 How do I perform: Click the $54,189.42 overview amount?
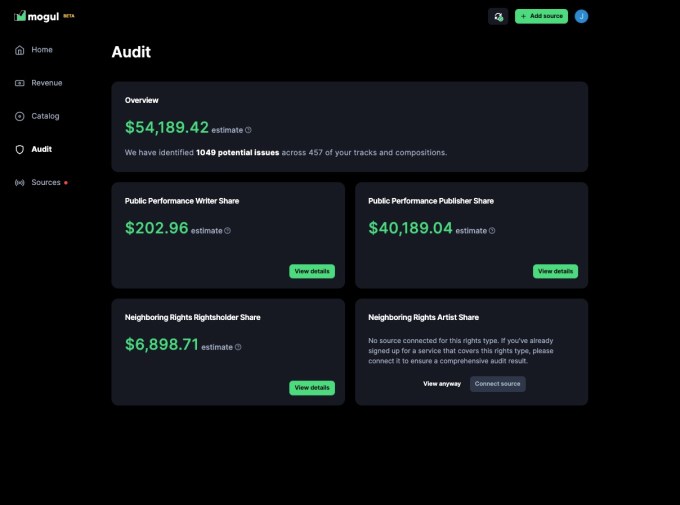[167, 127]
